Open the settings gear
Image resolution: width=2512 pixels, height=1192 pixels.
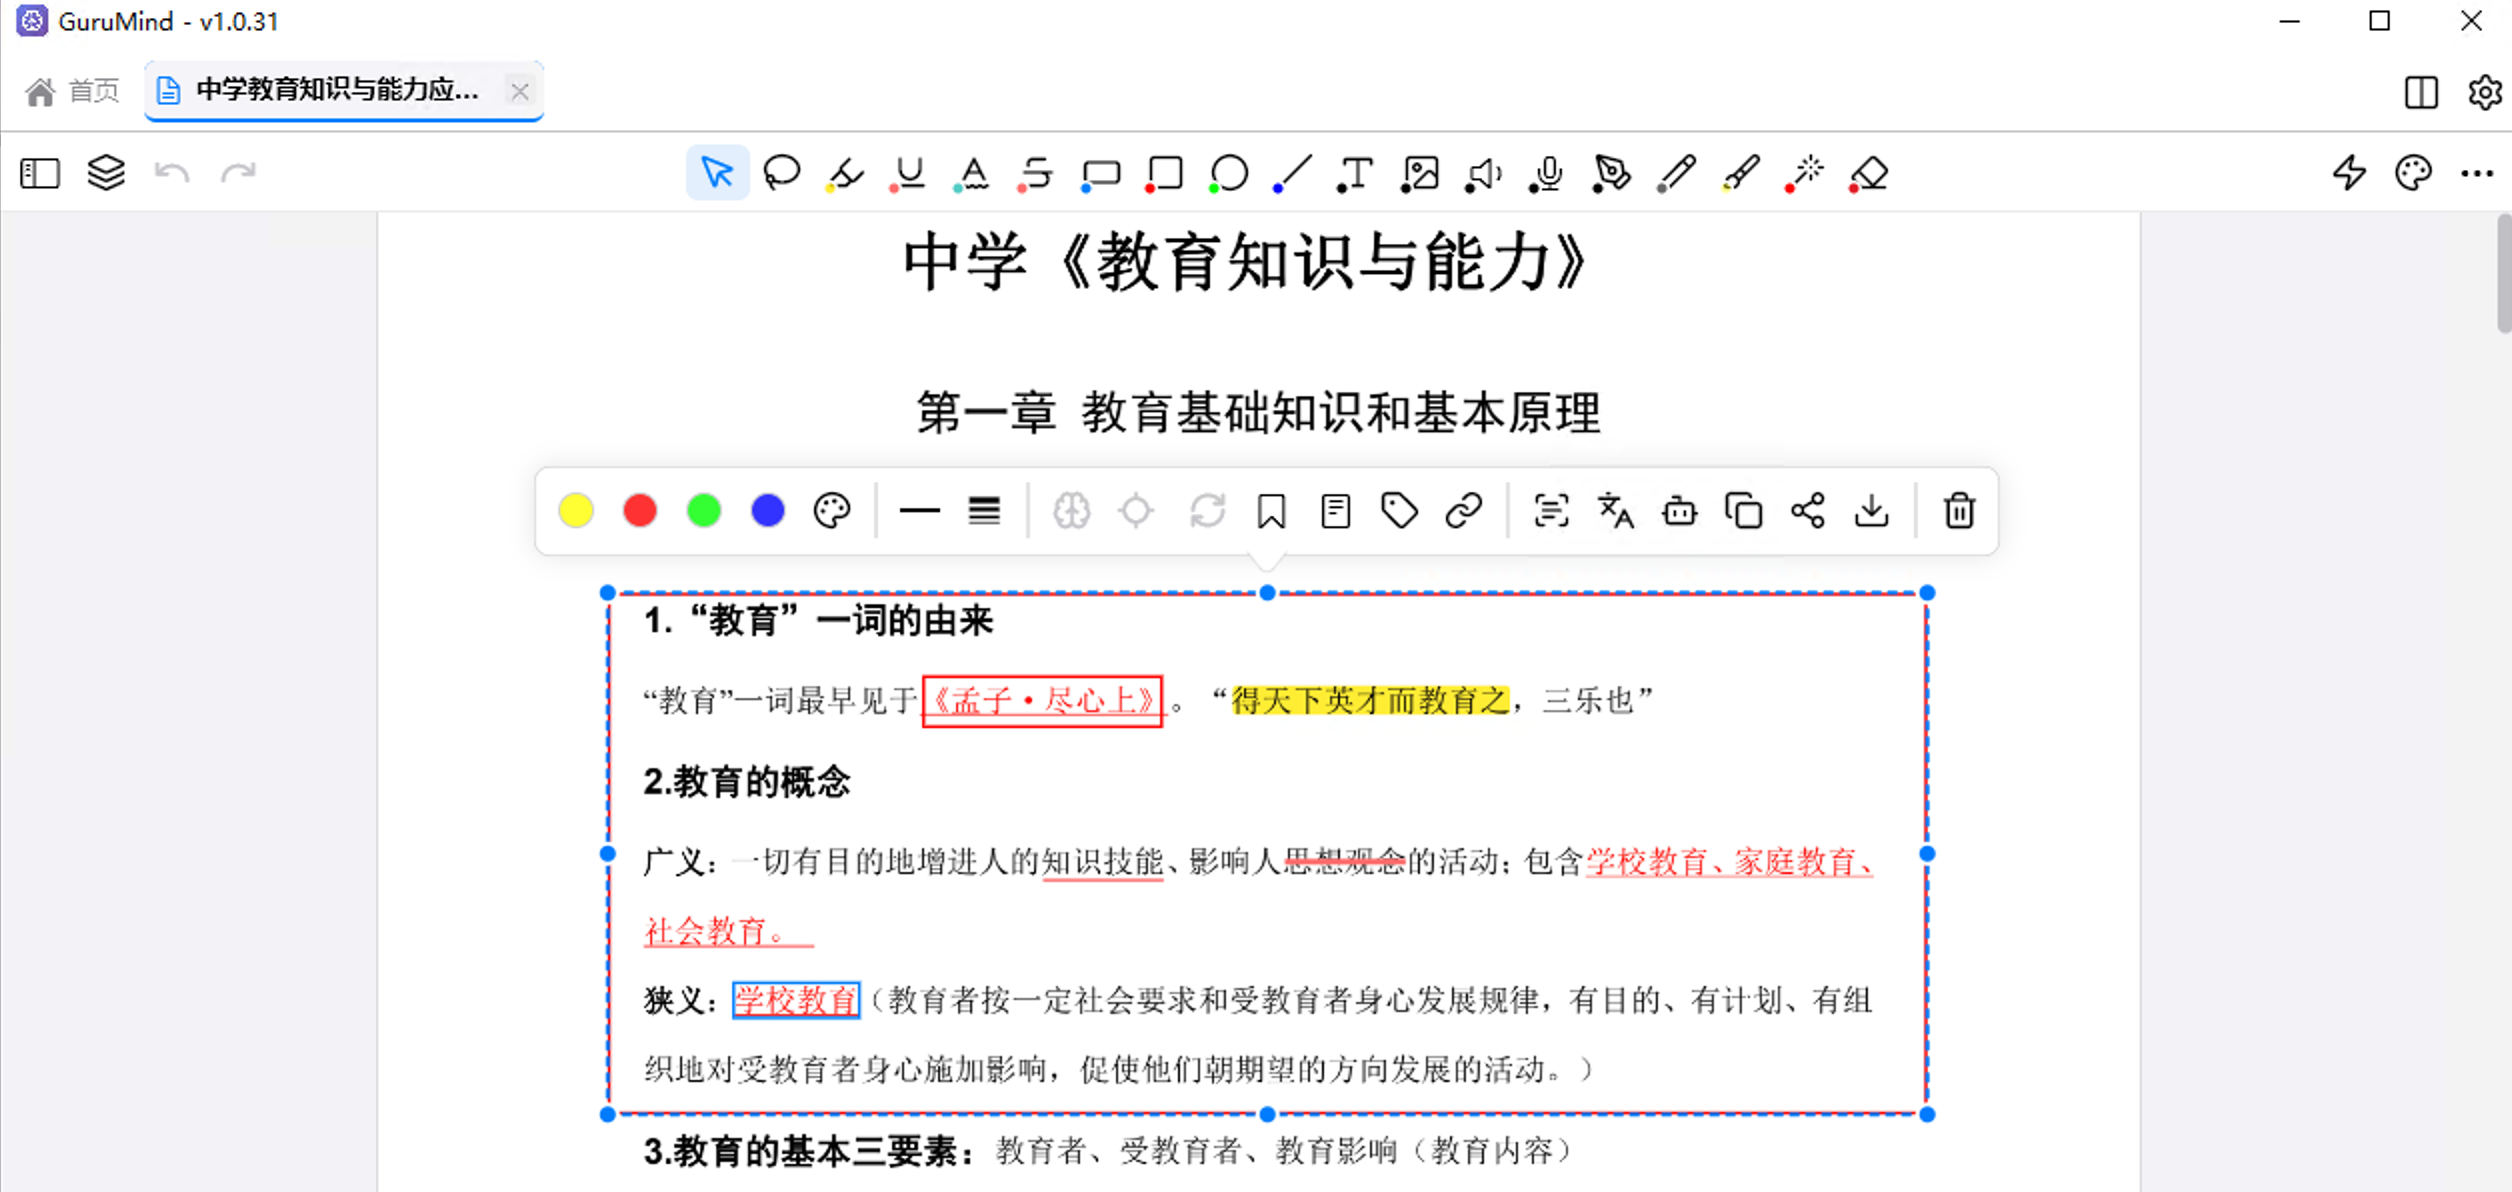click(x=2484, y=92)
